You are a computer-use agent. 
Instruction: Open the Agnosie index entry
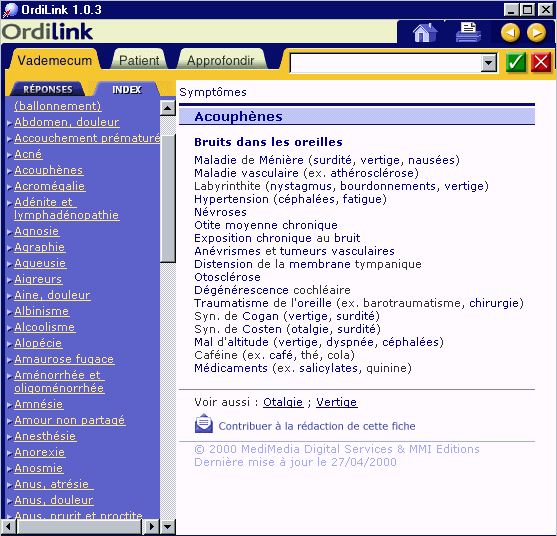click(x=37, y=231)
